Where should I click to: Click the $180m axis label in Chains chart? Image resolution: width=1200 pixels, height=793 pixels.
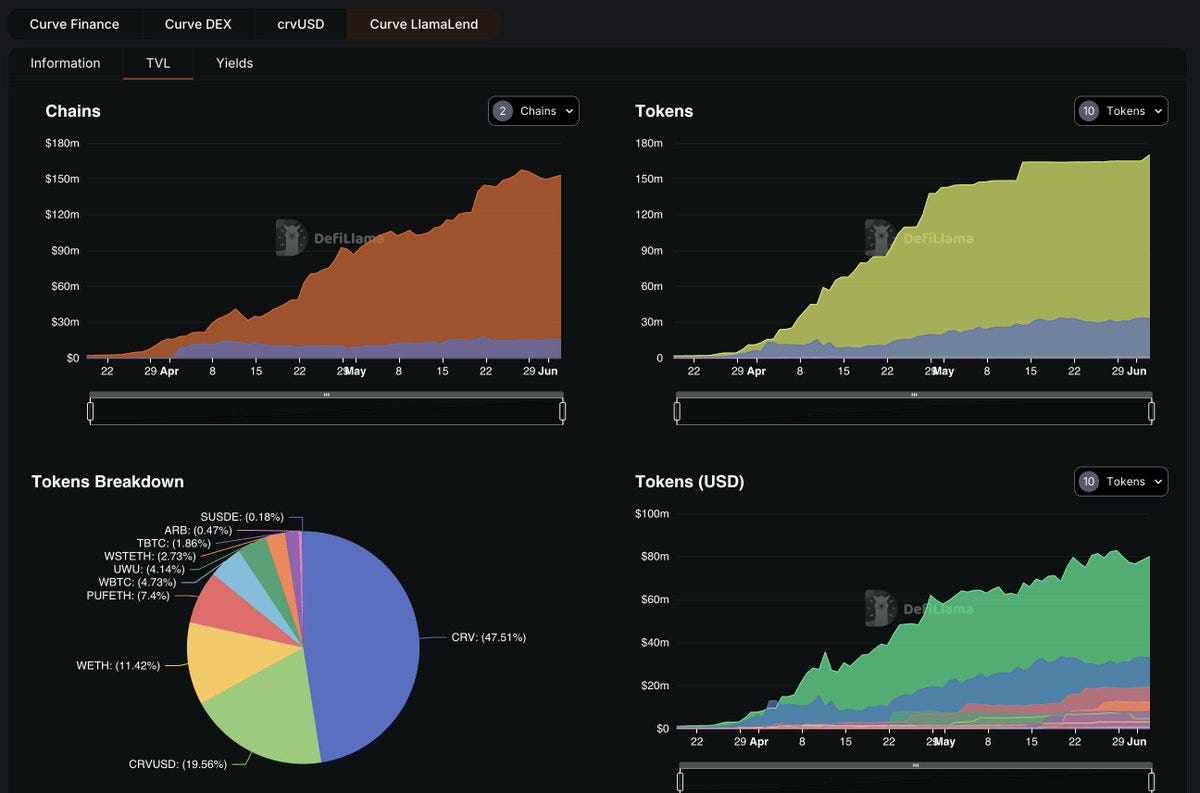62,144
